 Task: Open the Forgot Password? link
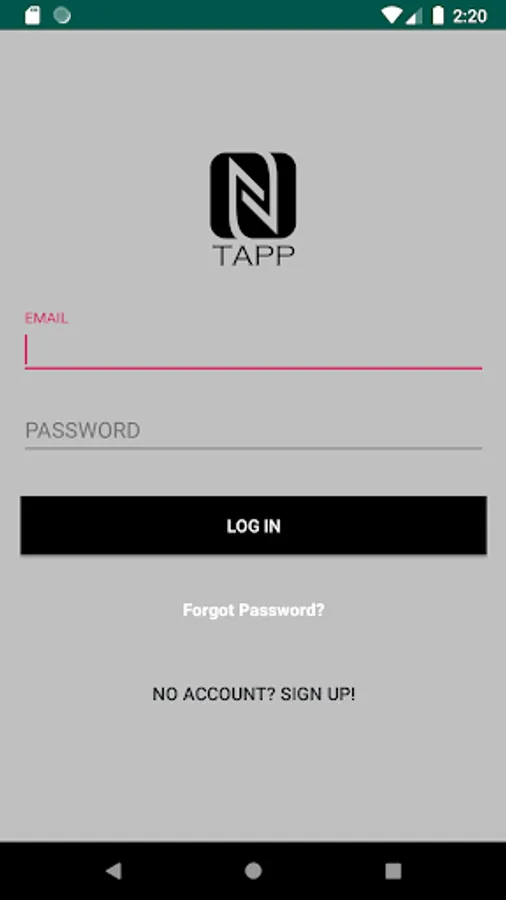pos(253,610)
